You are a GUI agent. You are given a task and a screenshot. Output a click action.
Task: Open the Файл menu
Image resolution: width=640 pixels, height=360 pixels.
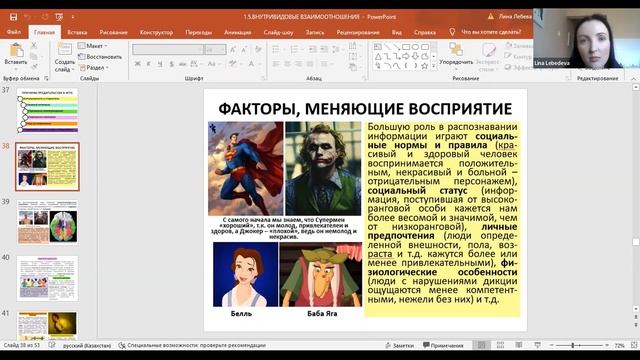click(13, 32)
